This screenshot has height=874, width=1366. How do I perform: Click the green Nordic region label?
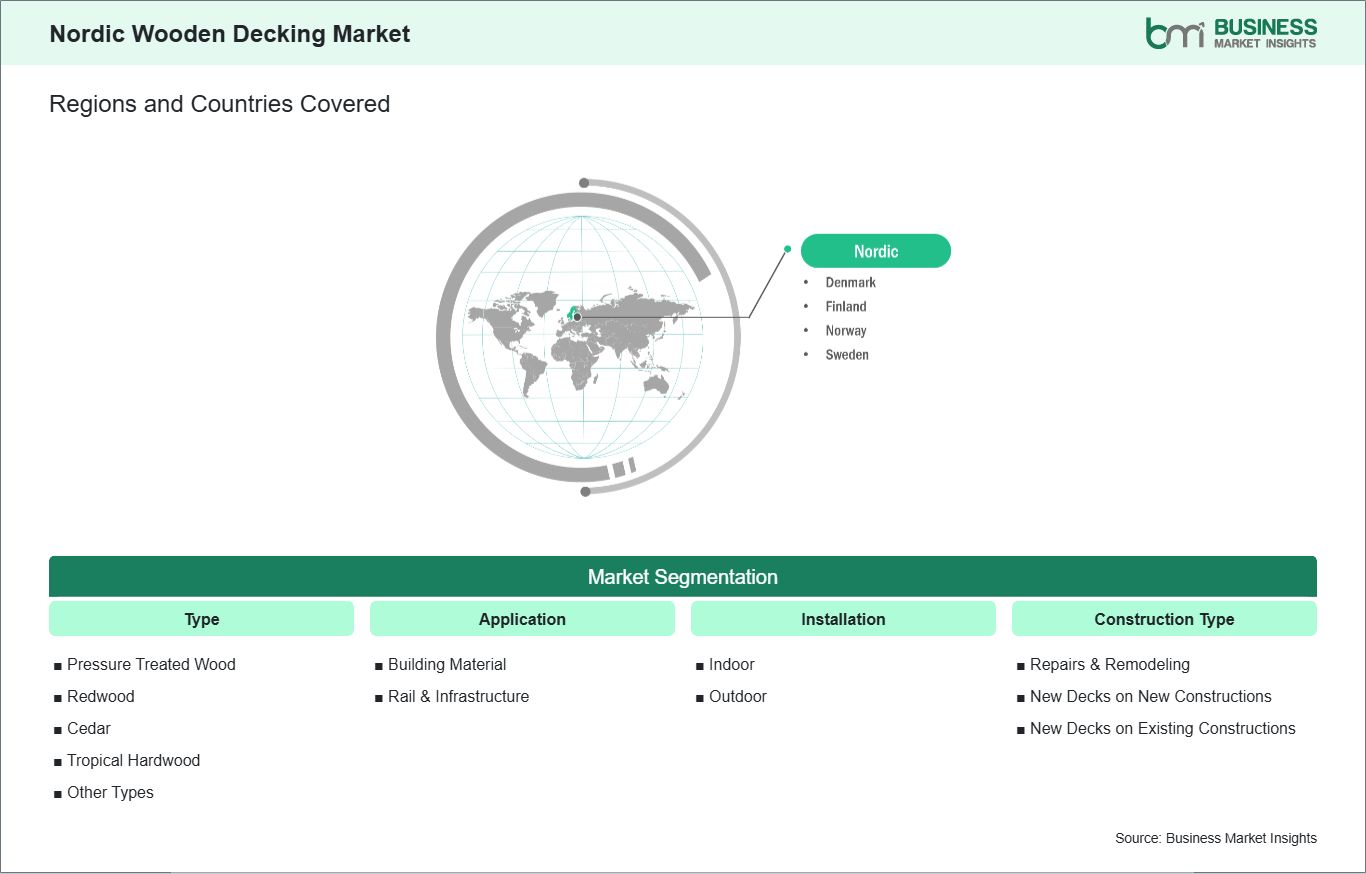[x=875, y=251]
